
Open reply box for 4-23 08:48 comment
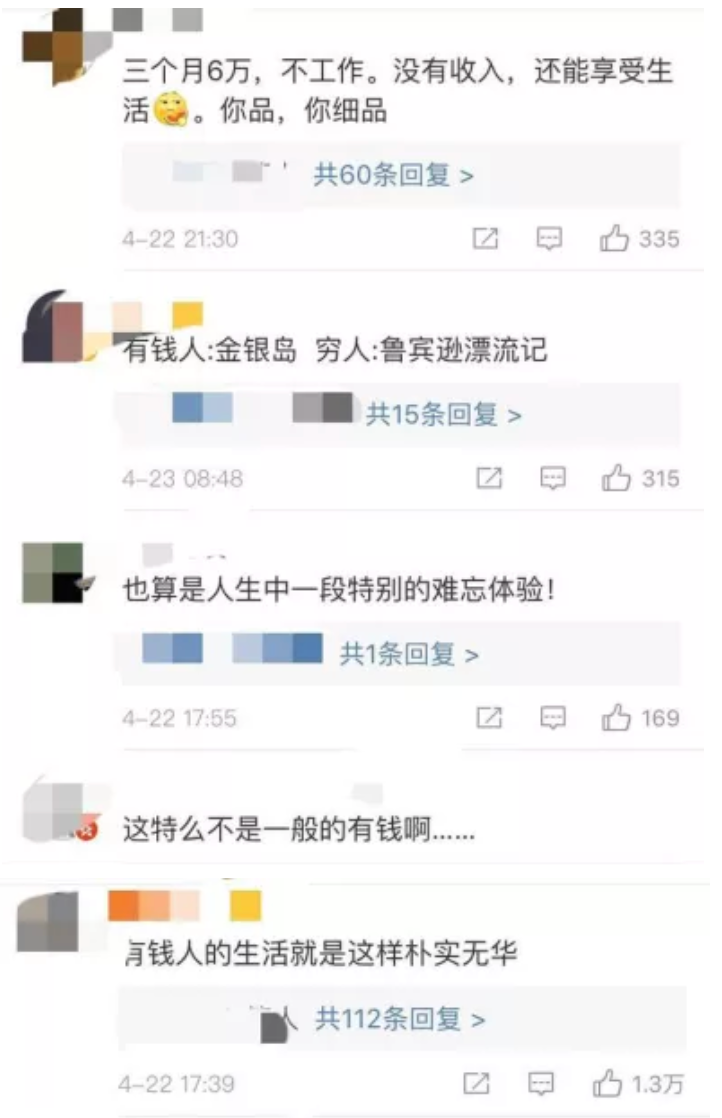(x=552, y=478)
